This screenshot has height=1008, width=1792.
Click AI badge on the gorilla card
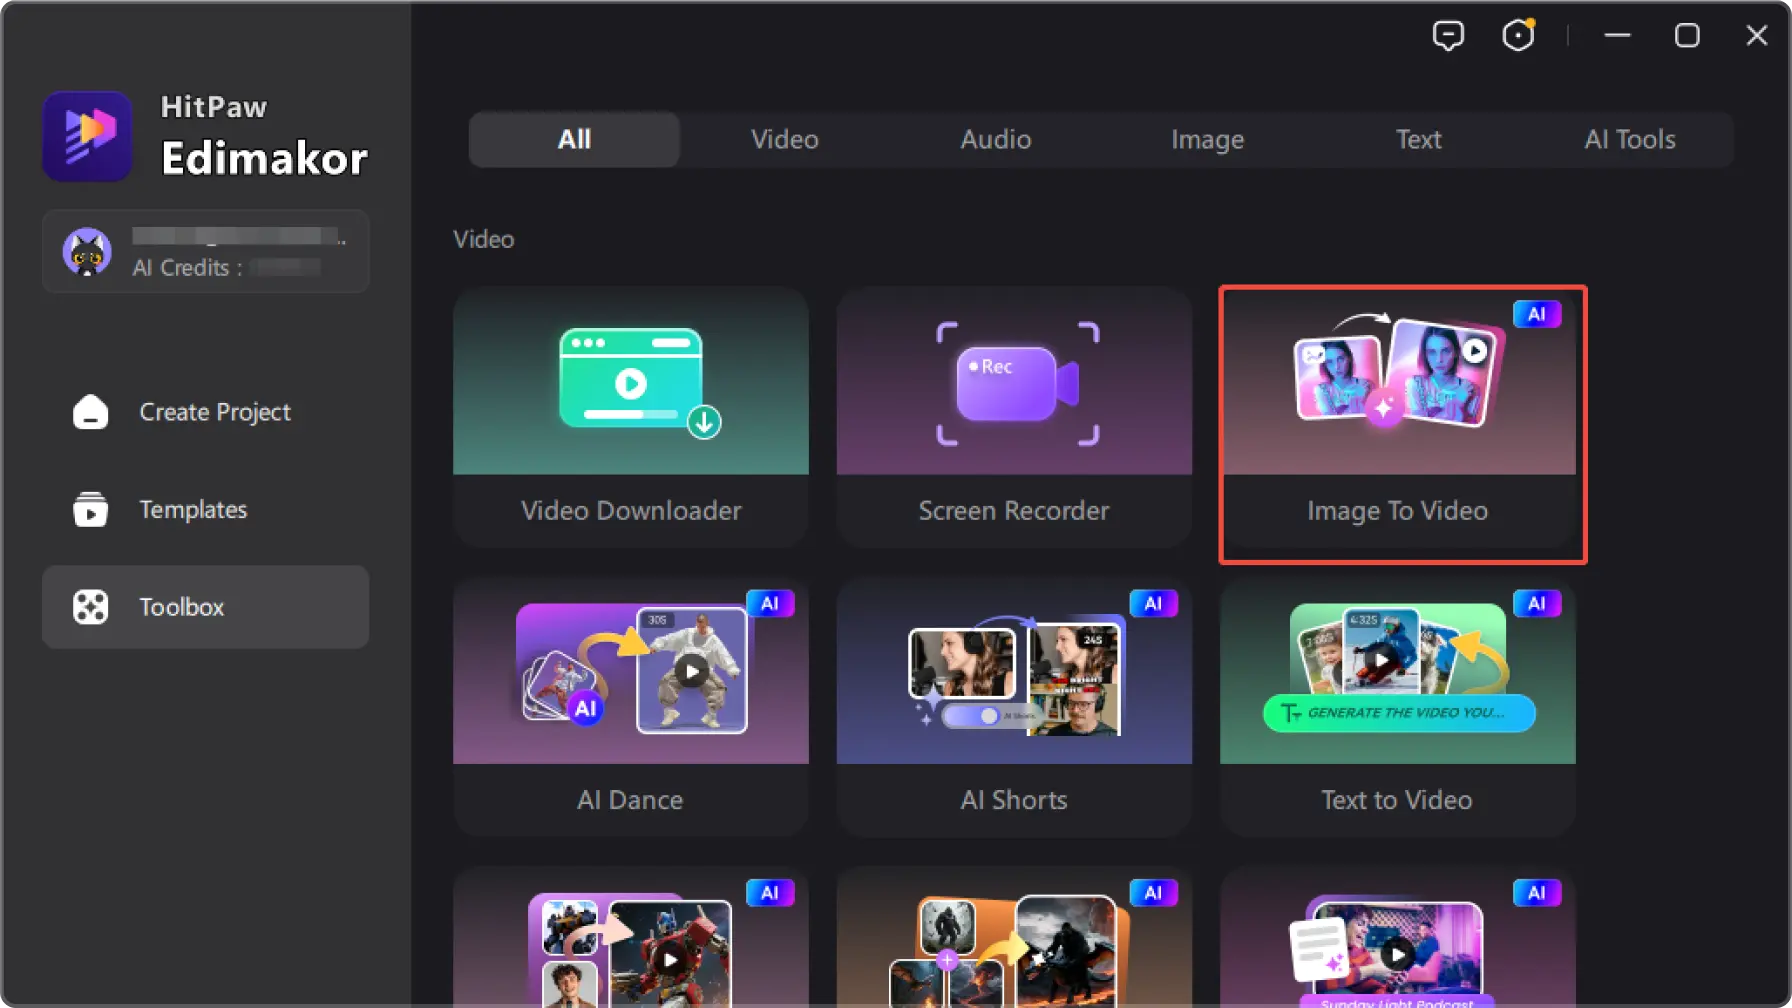pyautogui.click(x=1153, y=893)
